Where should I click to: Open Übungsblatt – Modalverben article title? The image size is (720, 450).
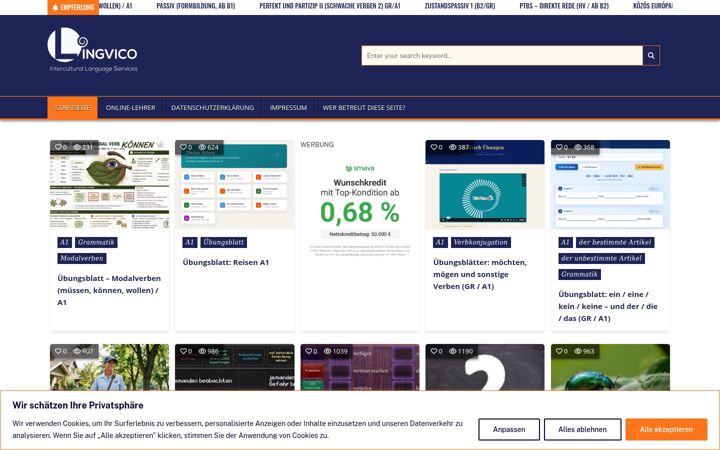[x=109, y=290]
